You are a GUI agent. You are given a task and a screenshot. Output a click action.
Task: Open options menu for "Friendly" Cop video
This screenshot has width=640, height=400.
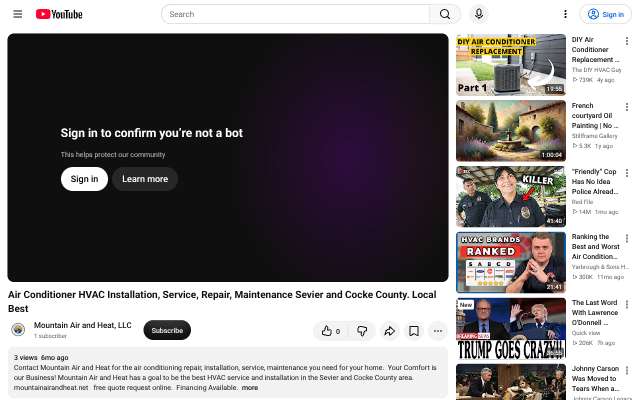(627, 173)
